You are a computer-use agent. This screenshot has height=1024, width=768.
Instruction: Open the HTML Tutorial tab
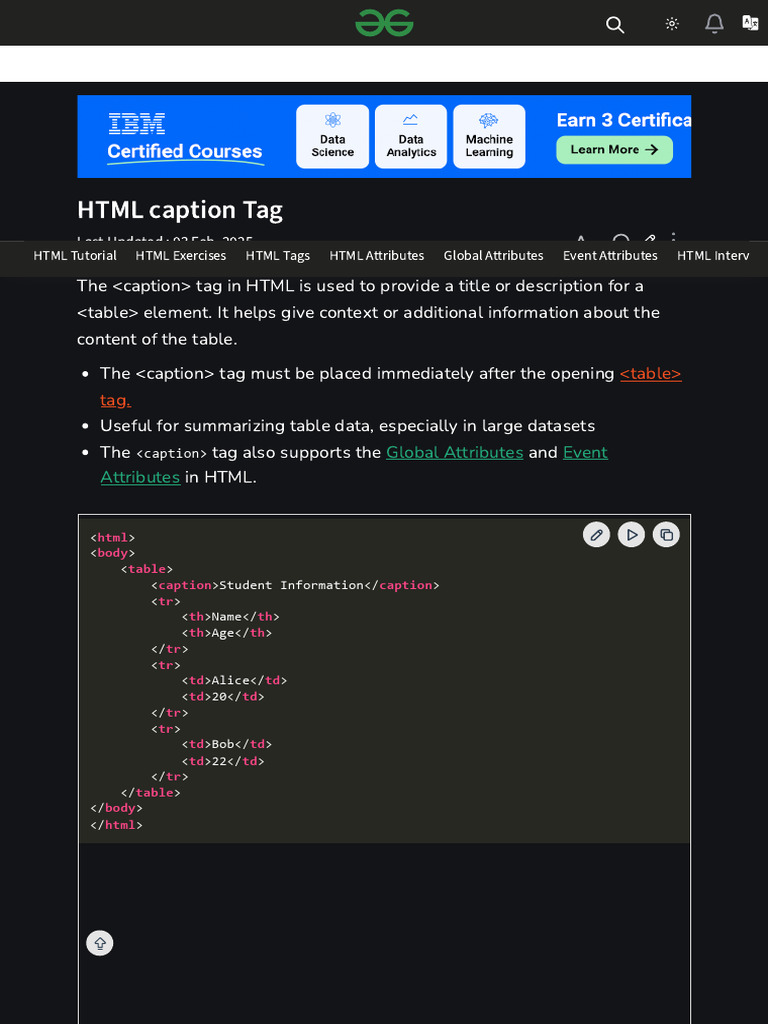click(x=75, y=255)
